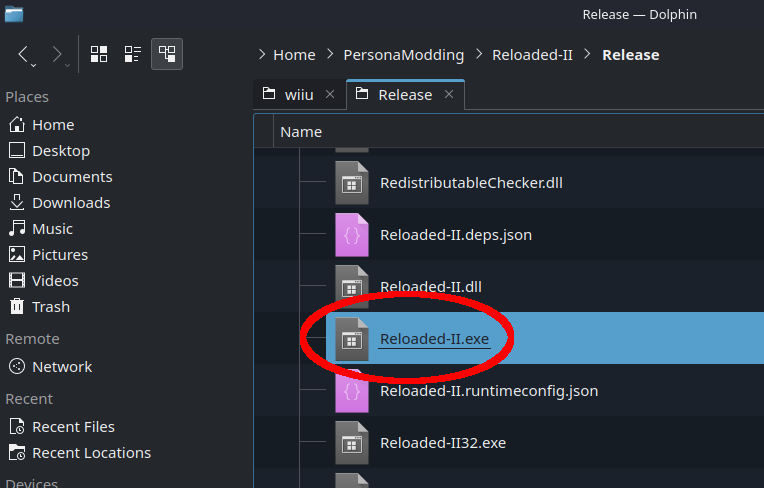Select RedistributableChecker.dll file name

click(x=471, y=183)
